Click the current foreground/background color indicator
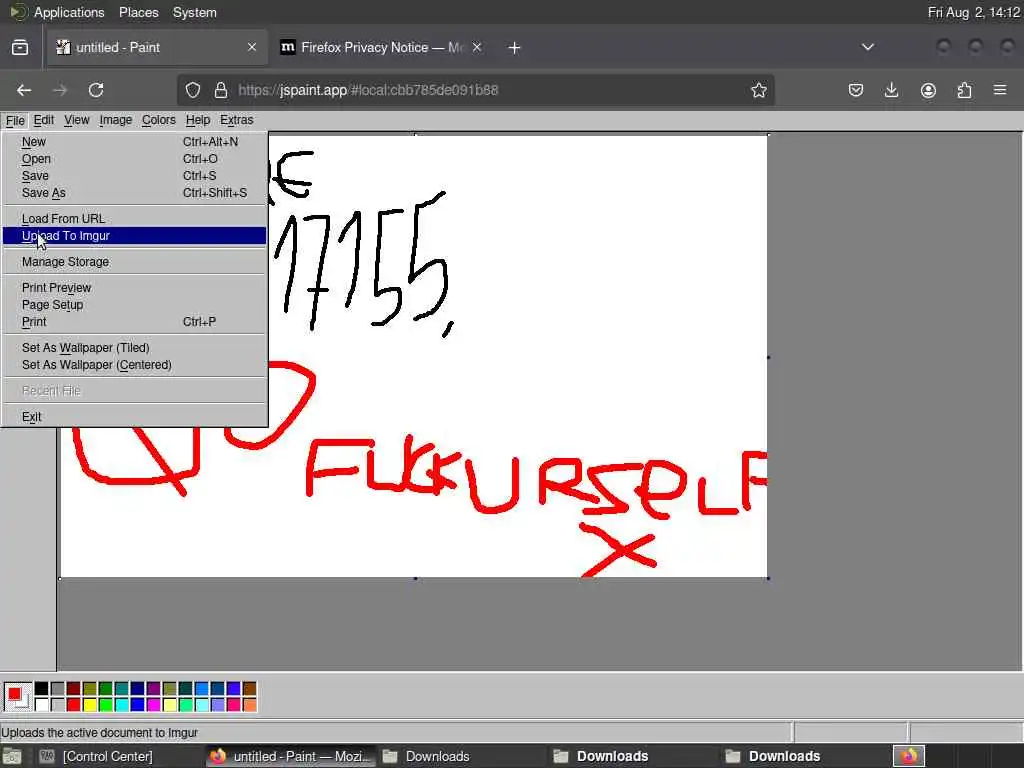The height and width of the screenshot is (768, 1024). [x=17, y=696]
